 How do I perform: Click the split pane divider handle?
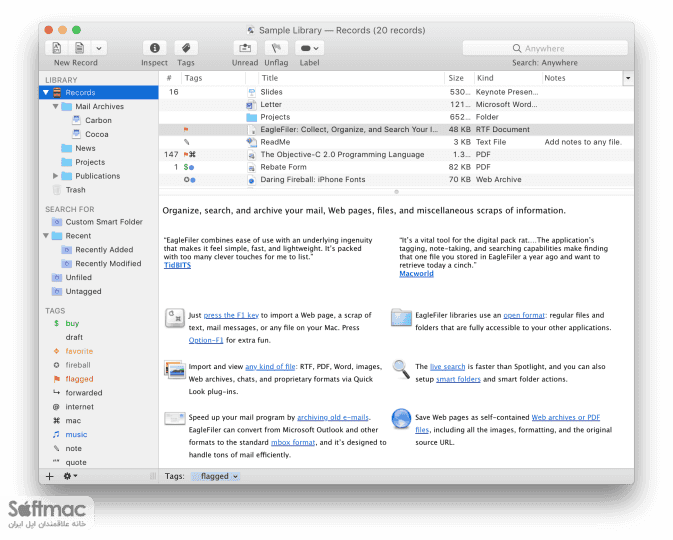[397, 191]
